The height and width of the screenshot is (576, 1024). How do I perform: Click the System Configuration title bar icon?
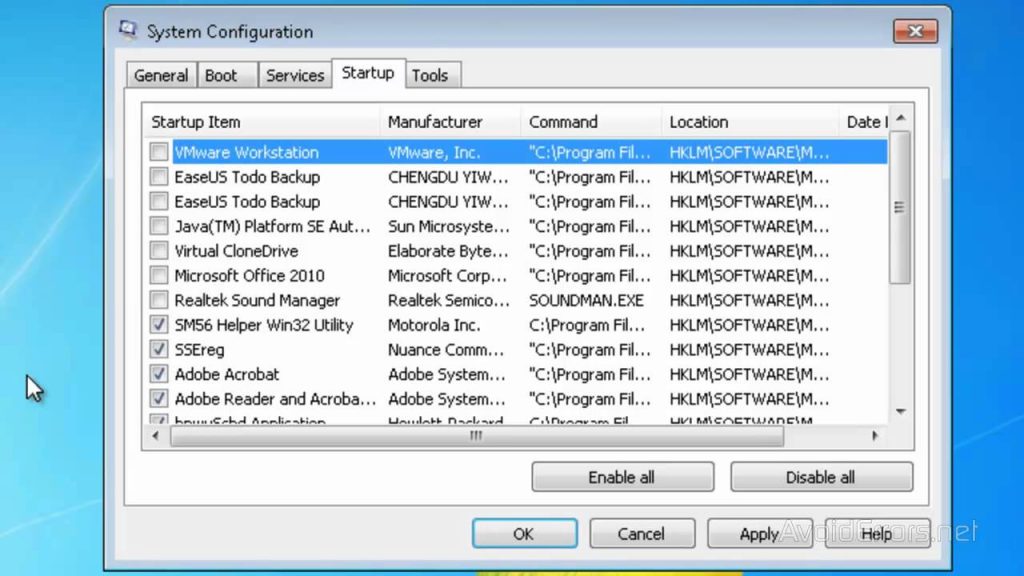click(127, 31)
